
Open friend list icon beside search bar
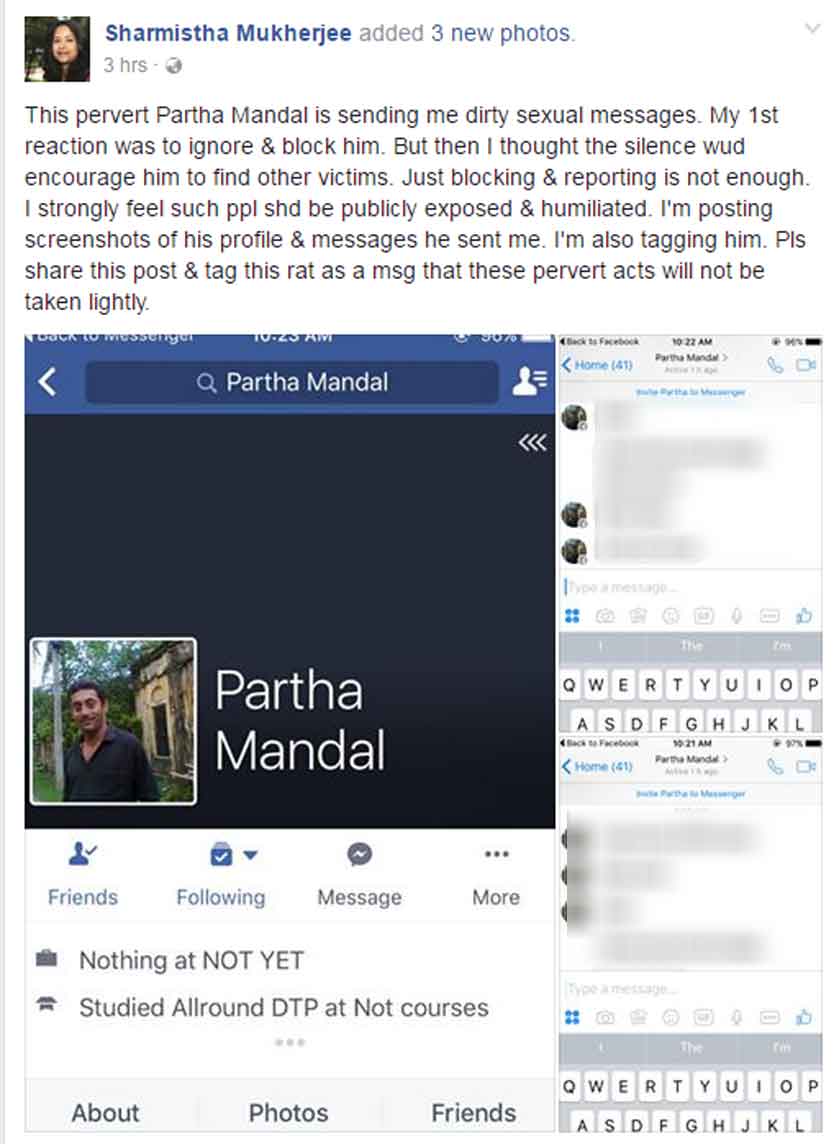(x=529, y=380)
